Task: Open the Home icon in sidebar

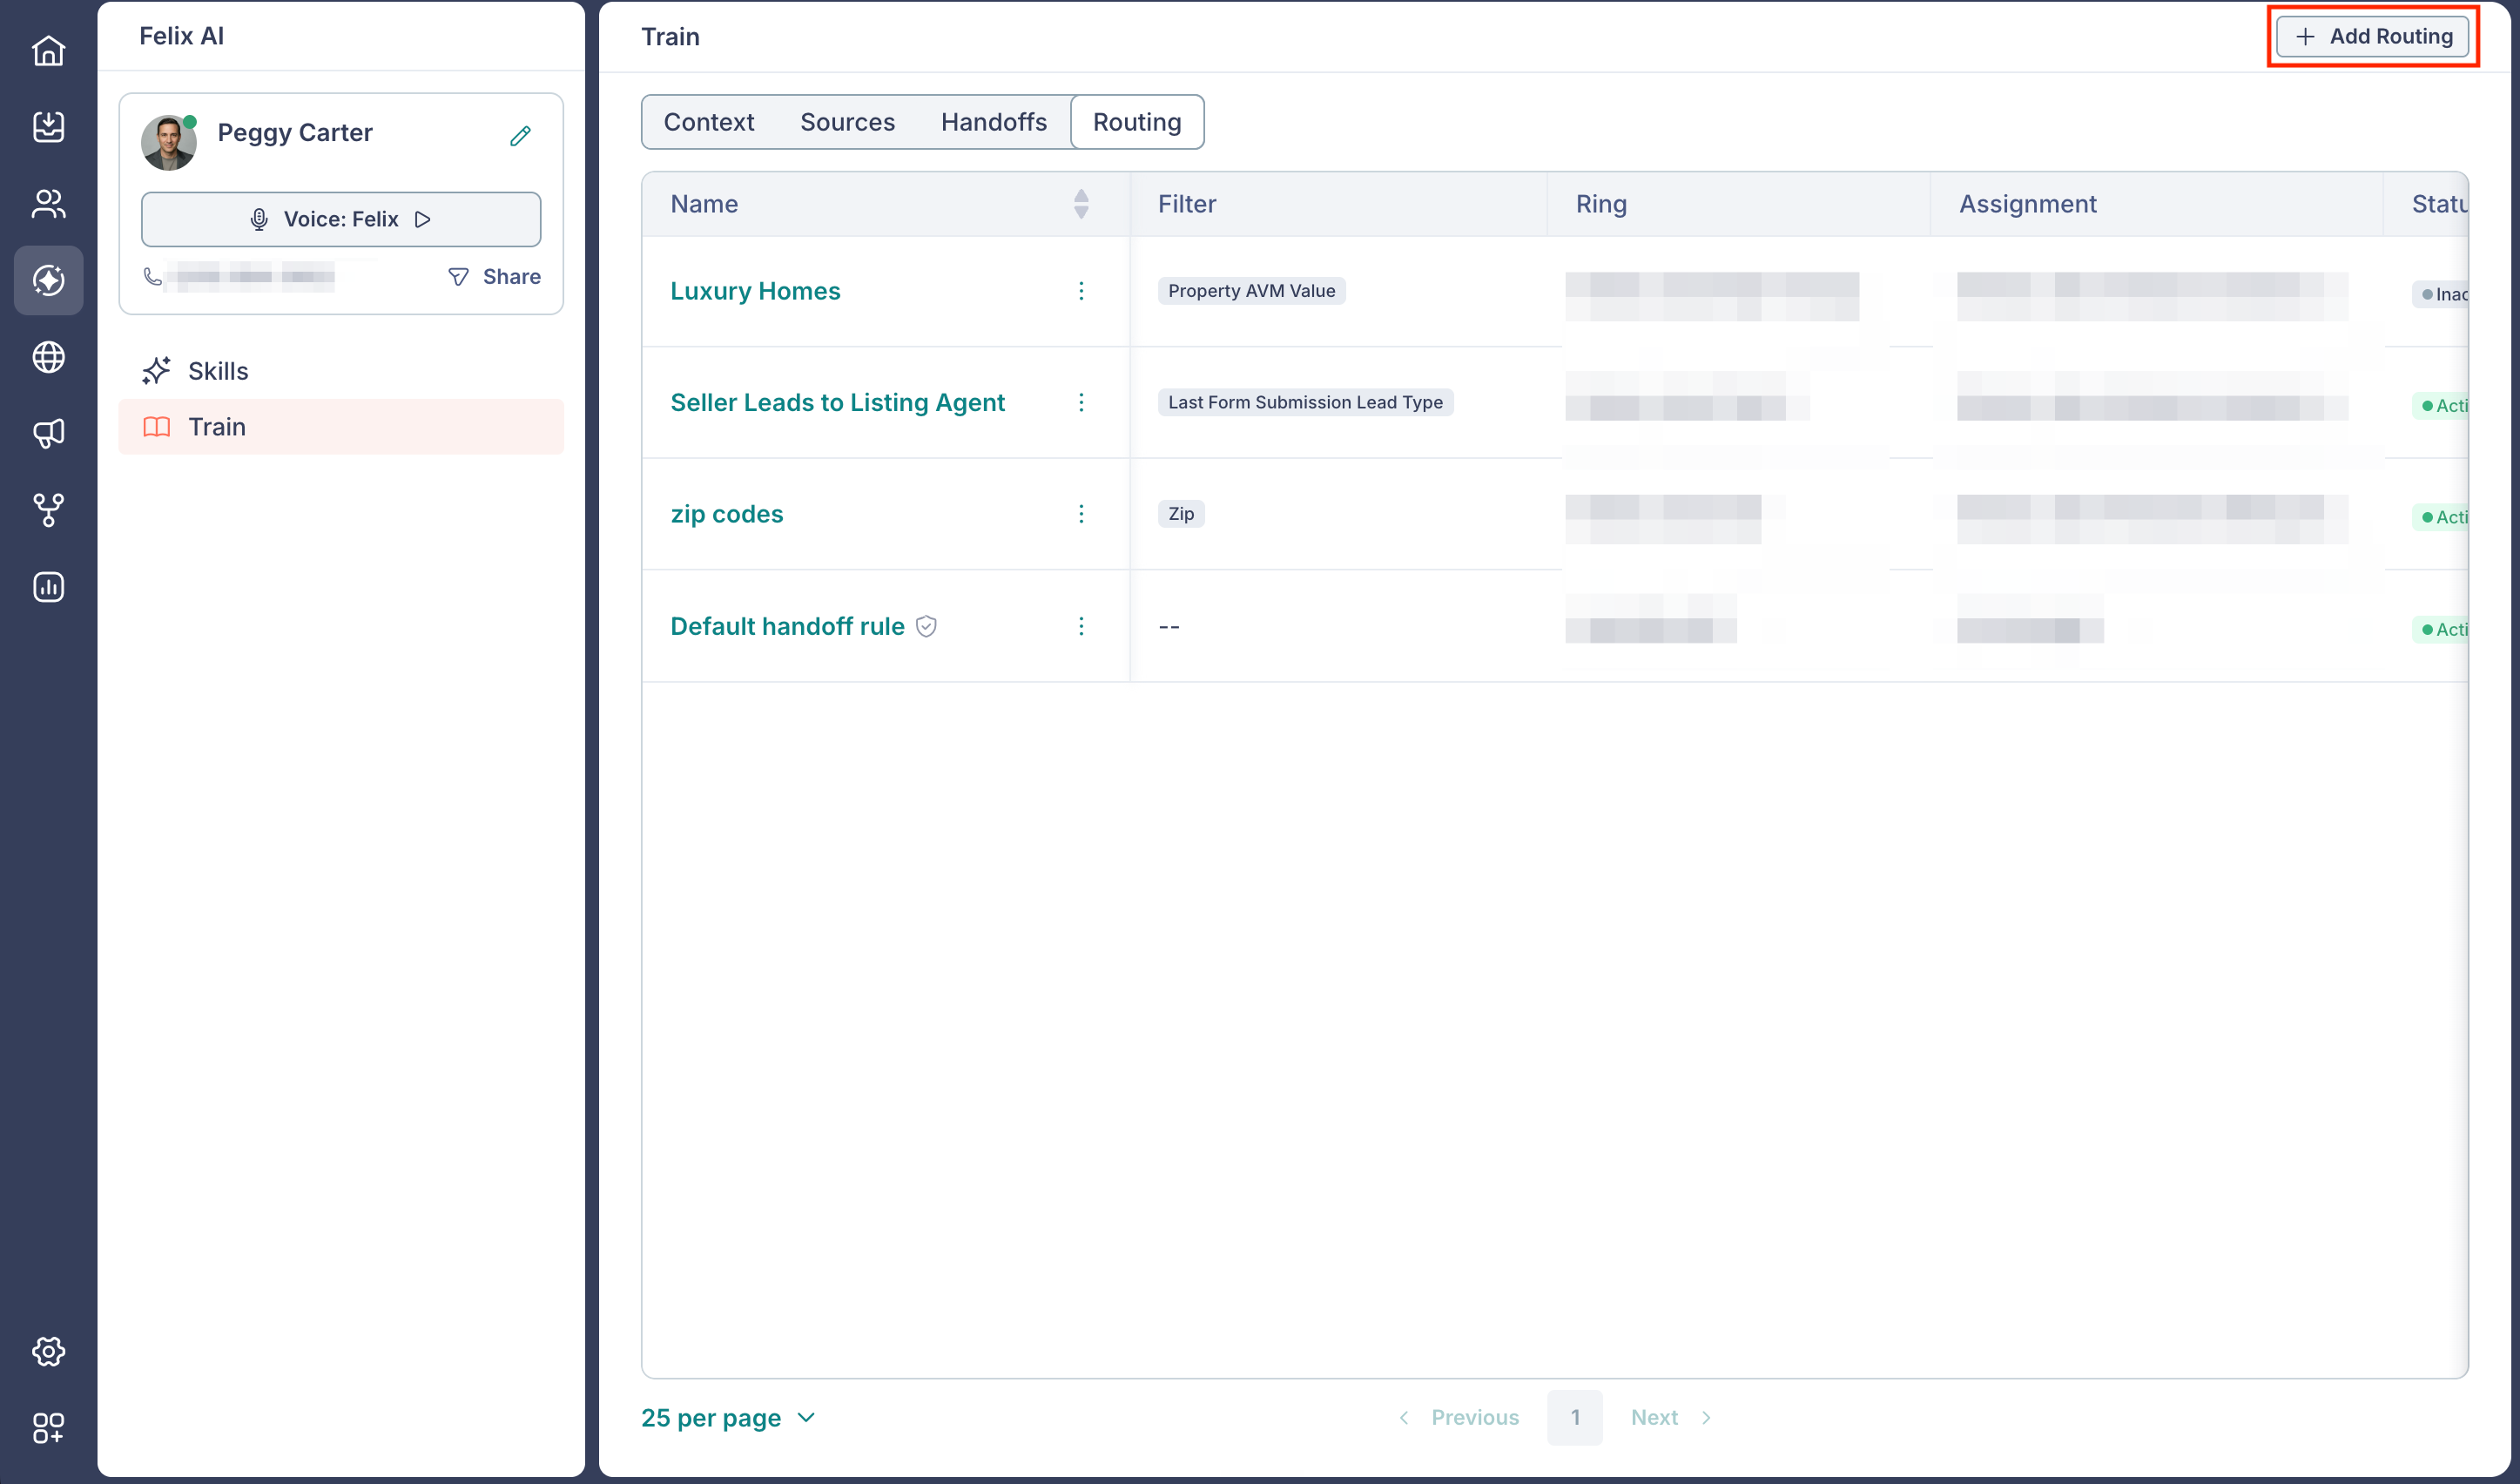Action: [48, 50]
